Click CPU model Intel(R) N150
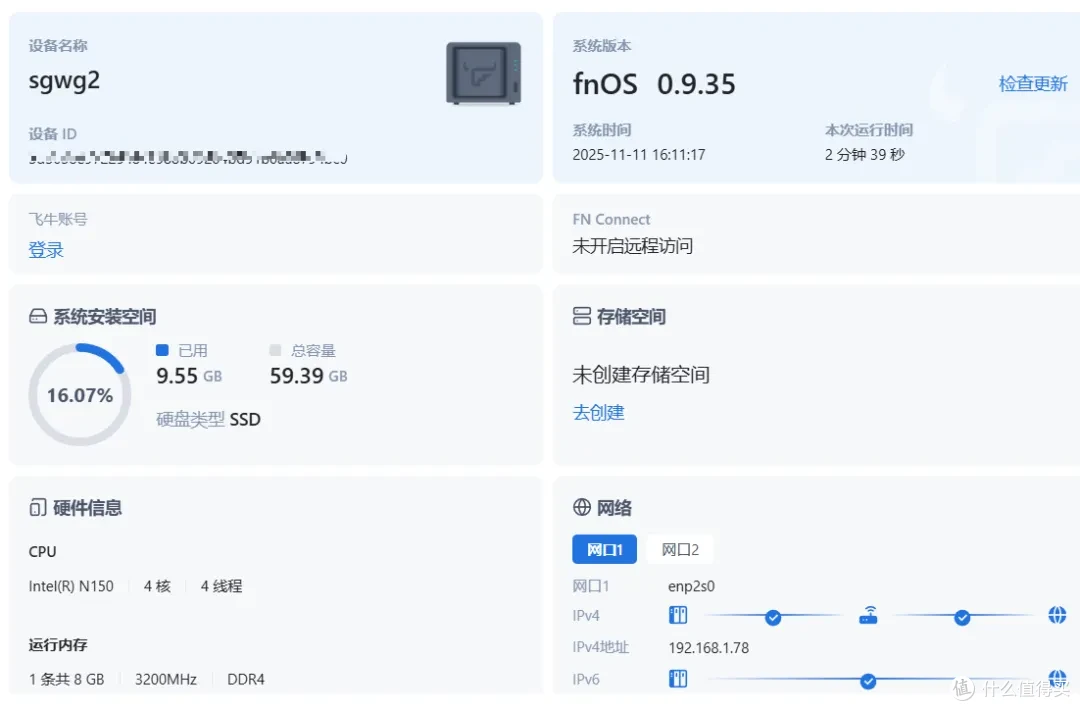Screen dimensions: 1080x711 pyautogui.click(x=71, y=586)
